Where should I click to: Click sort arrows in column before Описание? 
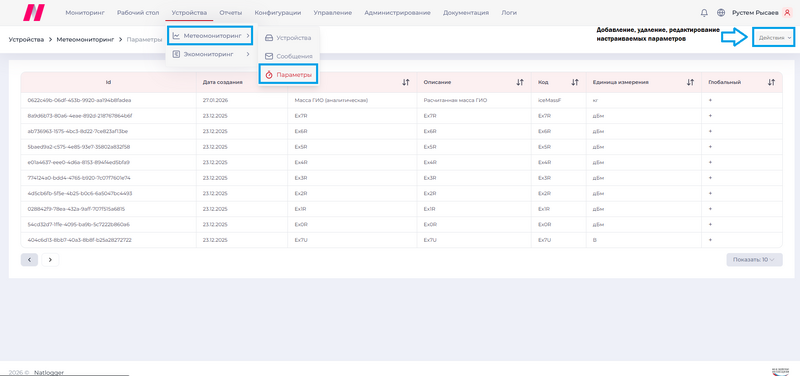coord(406,82)
